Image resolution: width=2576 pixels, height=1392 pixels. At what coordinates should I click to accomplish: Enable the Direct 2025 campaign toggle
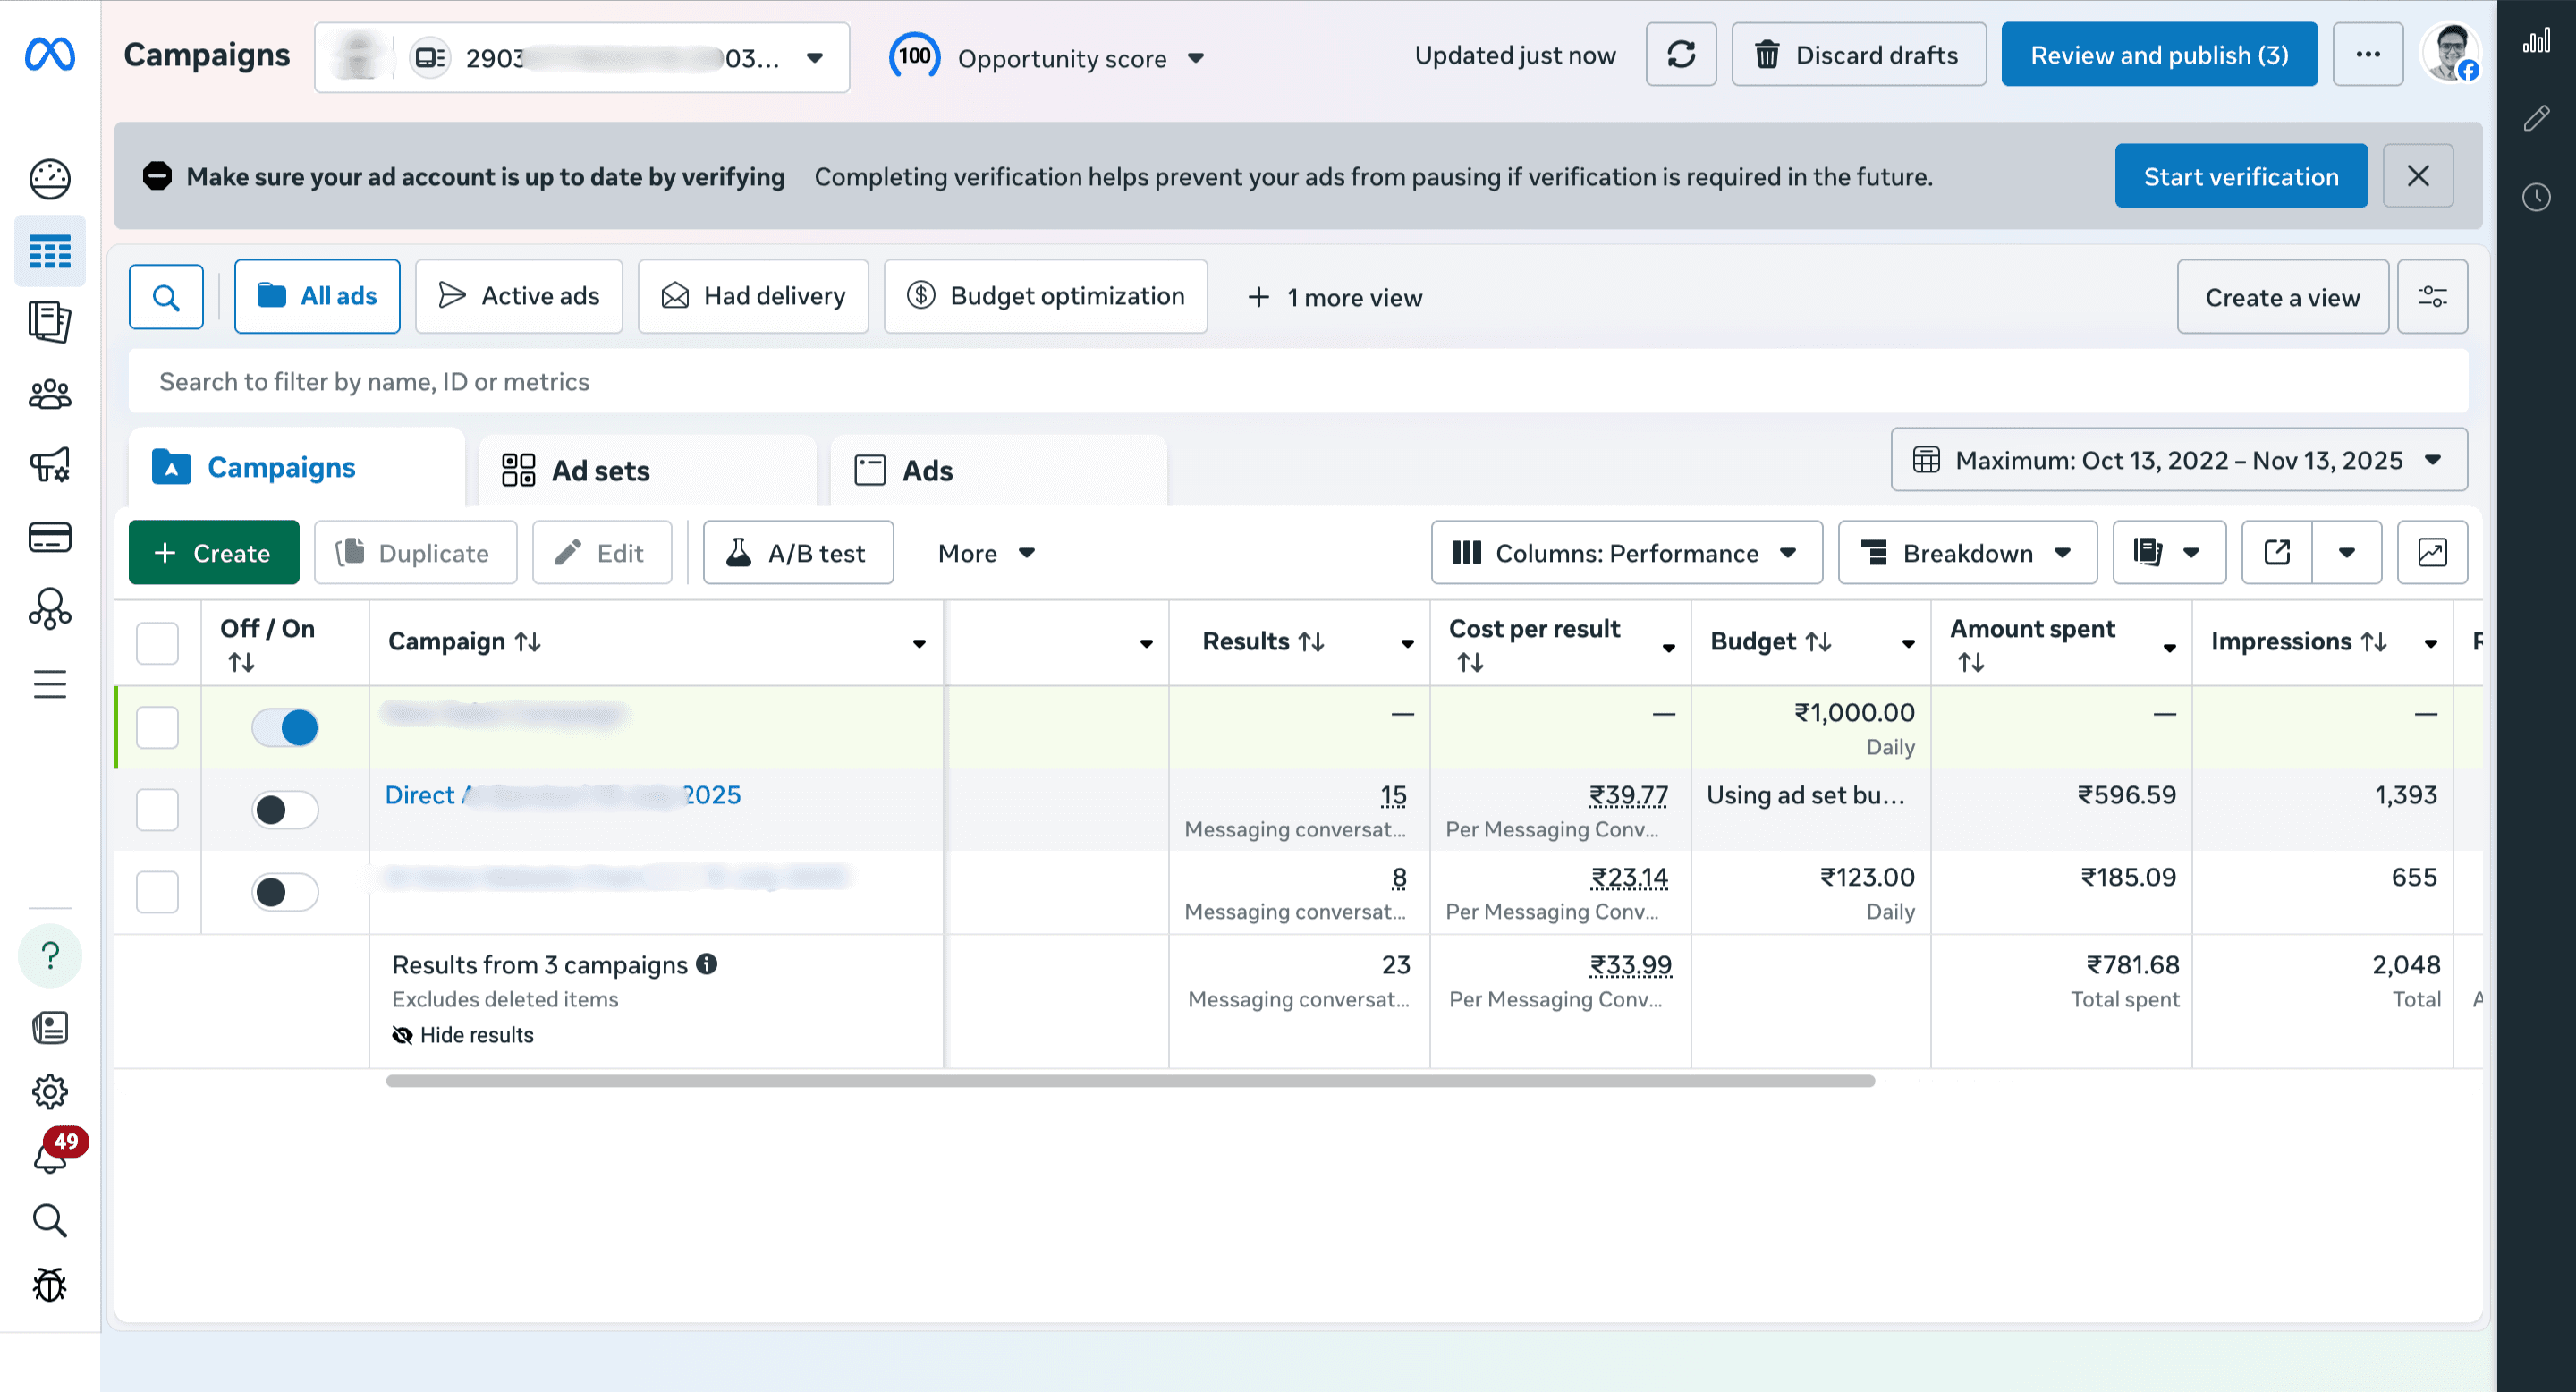point(285,810)
